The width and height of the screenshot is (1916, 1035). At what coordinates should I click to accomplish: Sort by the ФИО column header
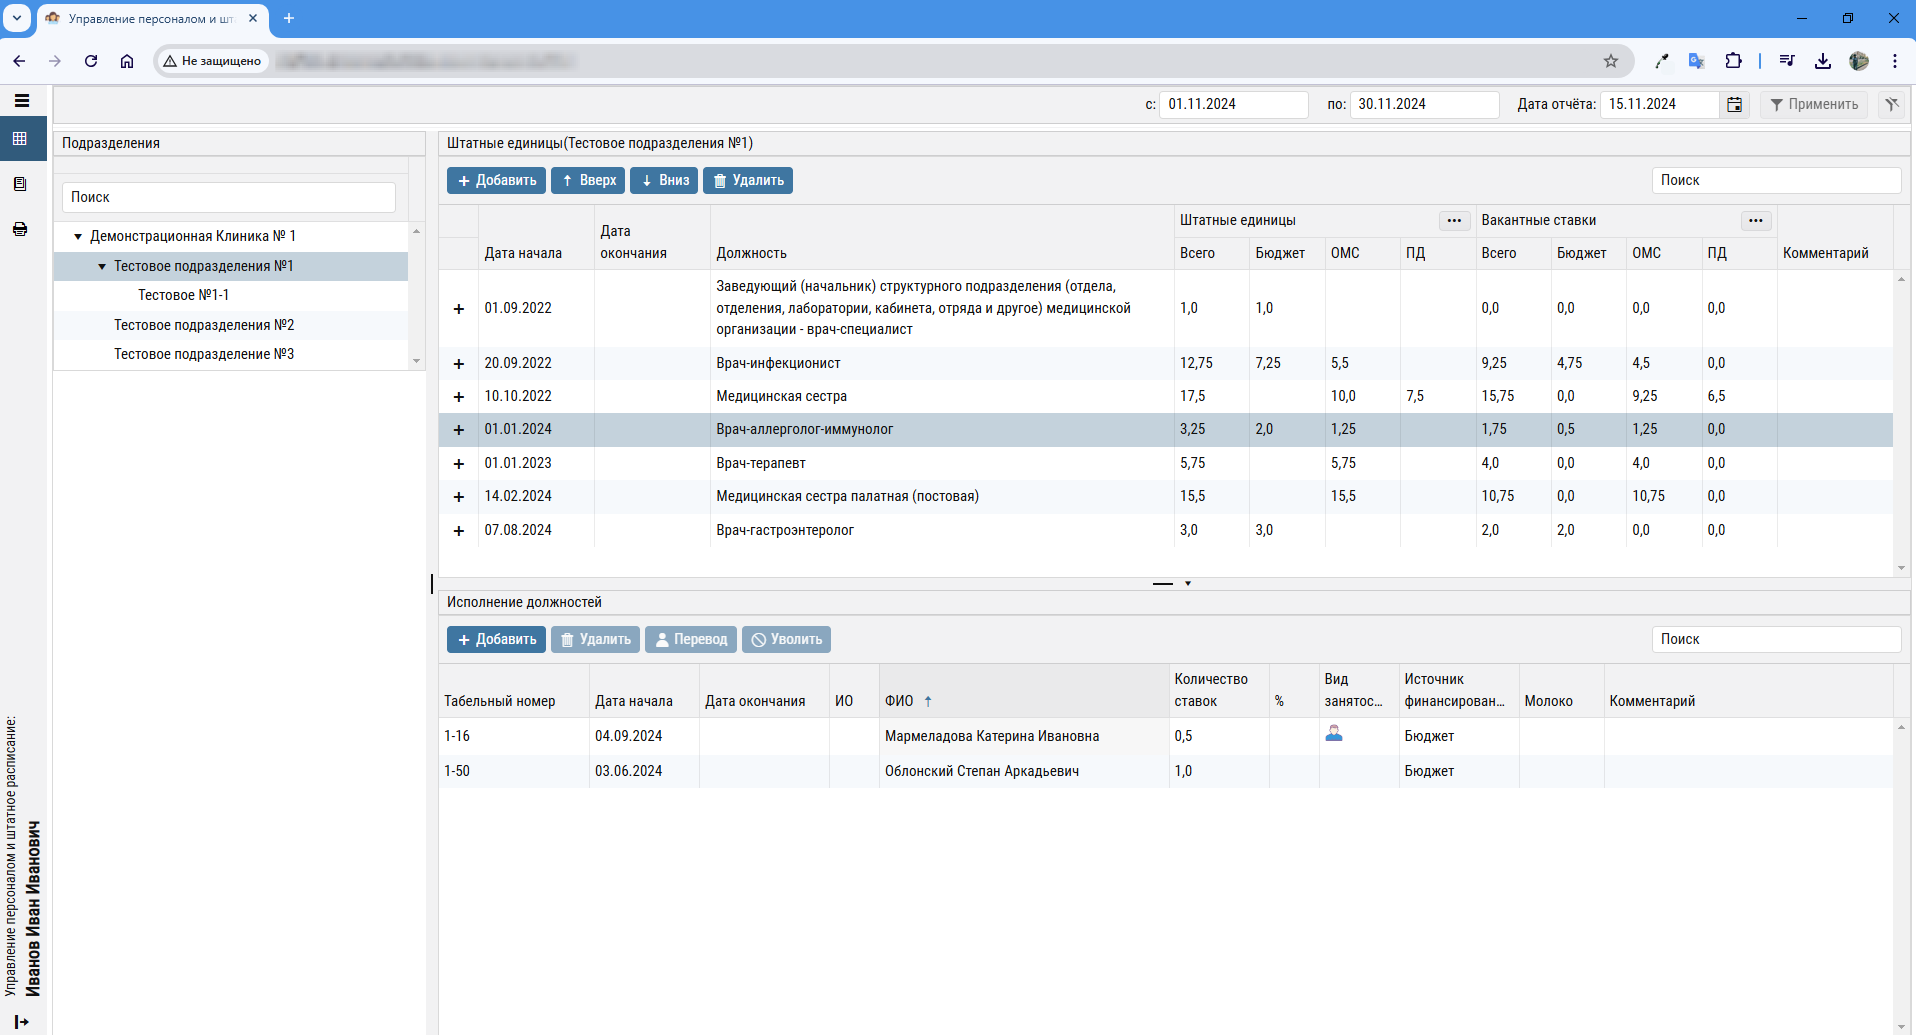pyautogui.click(x=900, y=701)
